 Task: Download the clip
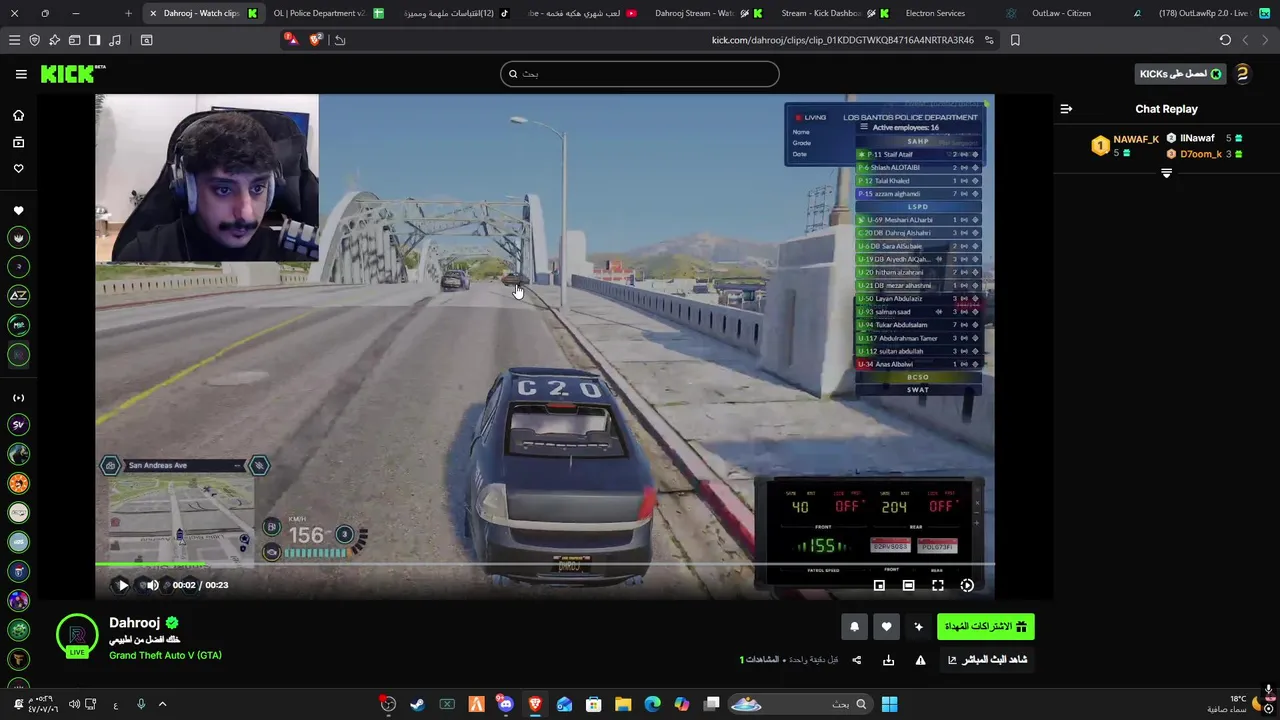888,660
